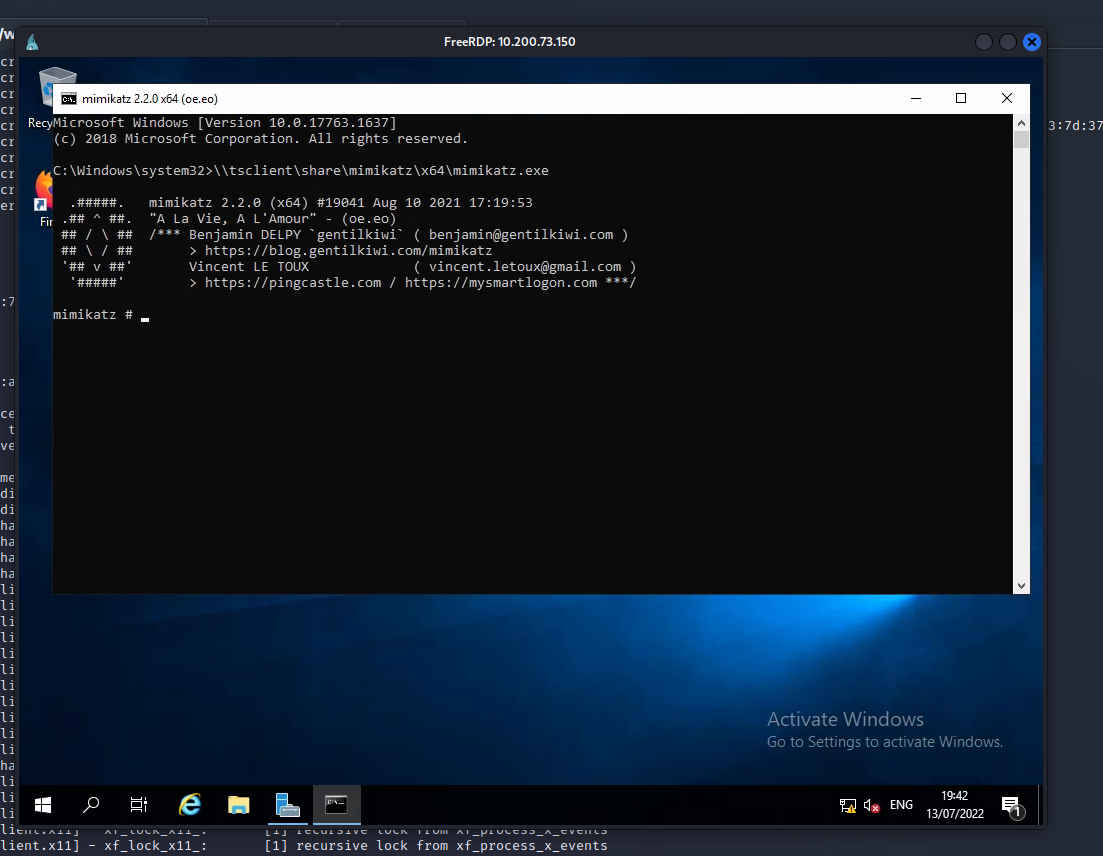This screenshot has height=856, width=1103.
Task: Click the console scrollbar down arrow
Action: [1021, 585]
